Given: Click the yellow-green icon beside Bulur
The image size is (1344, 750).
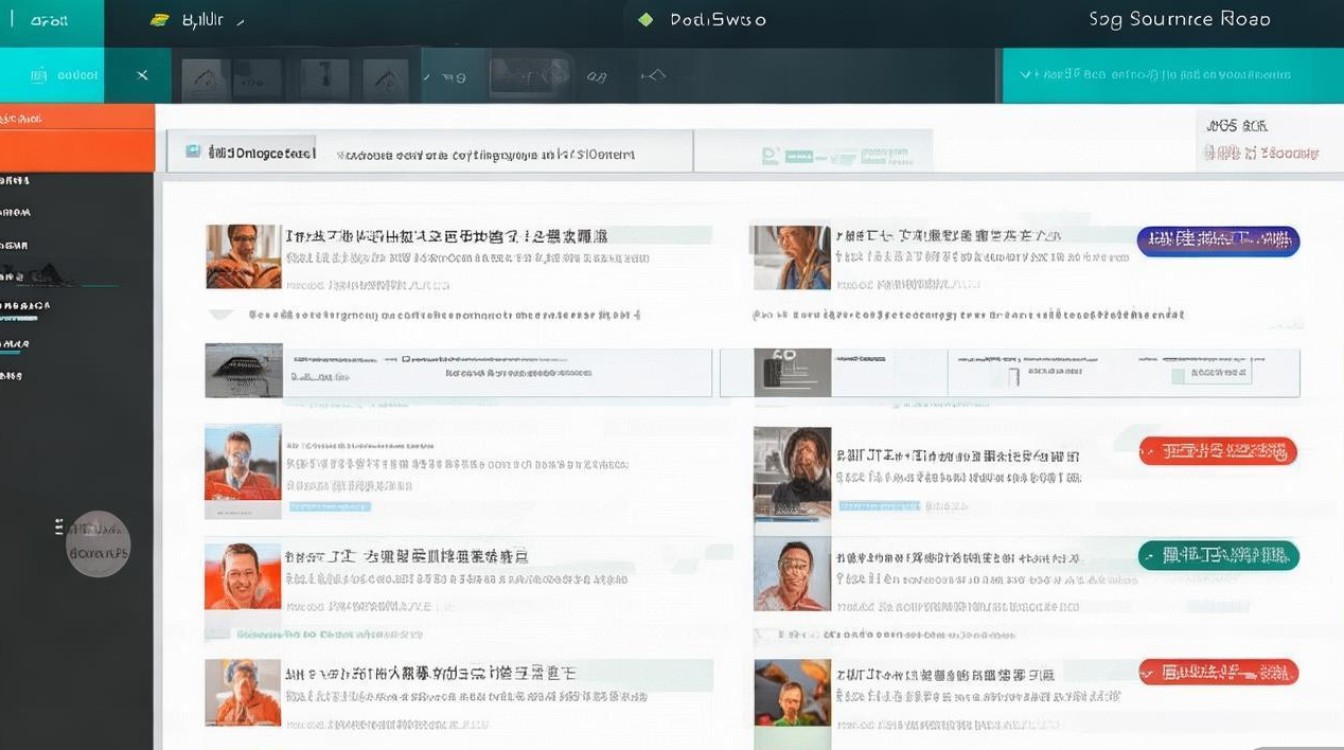Looking at the screenshot, I should coord(160,20).
